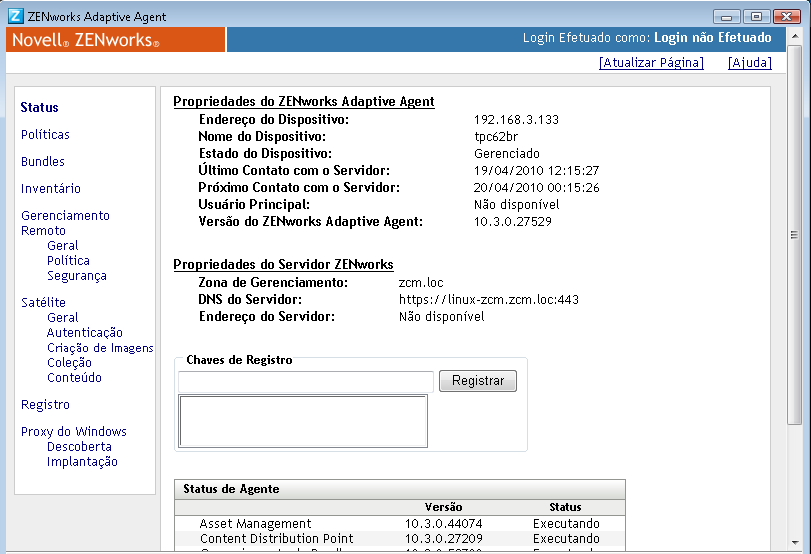Click agent version 10.3.0.27529
This screenshot has width=811, height=554.
coord(513,221)
